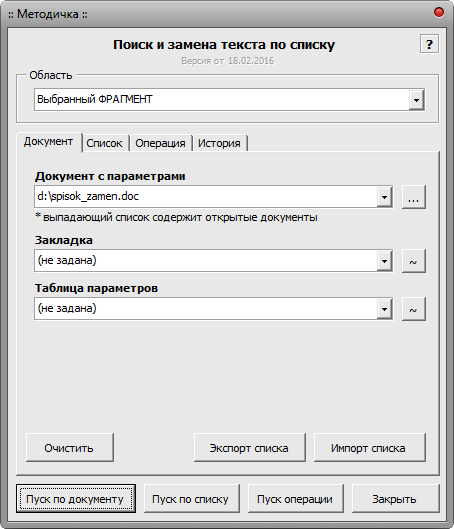Expand the Закладка dropdown arrow

[385, 261]
